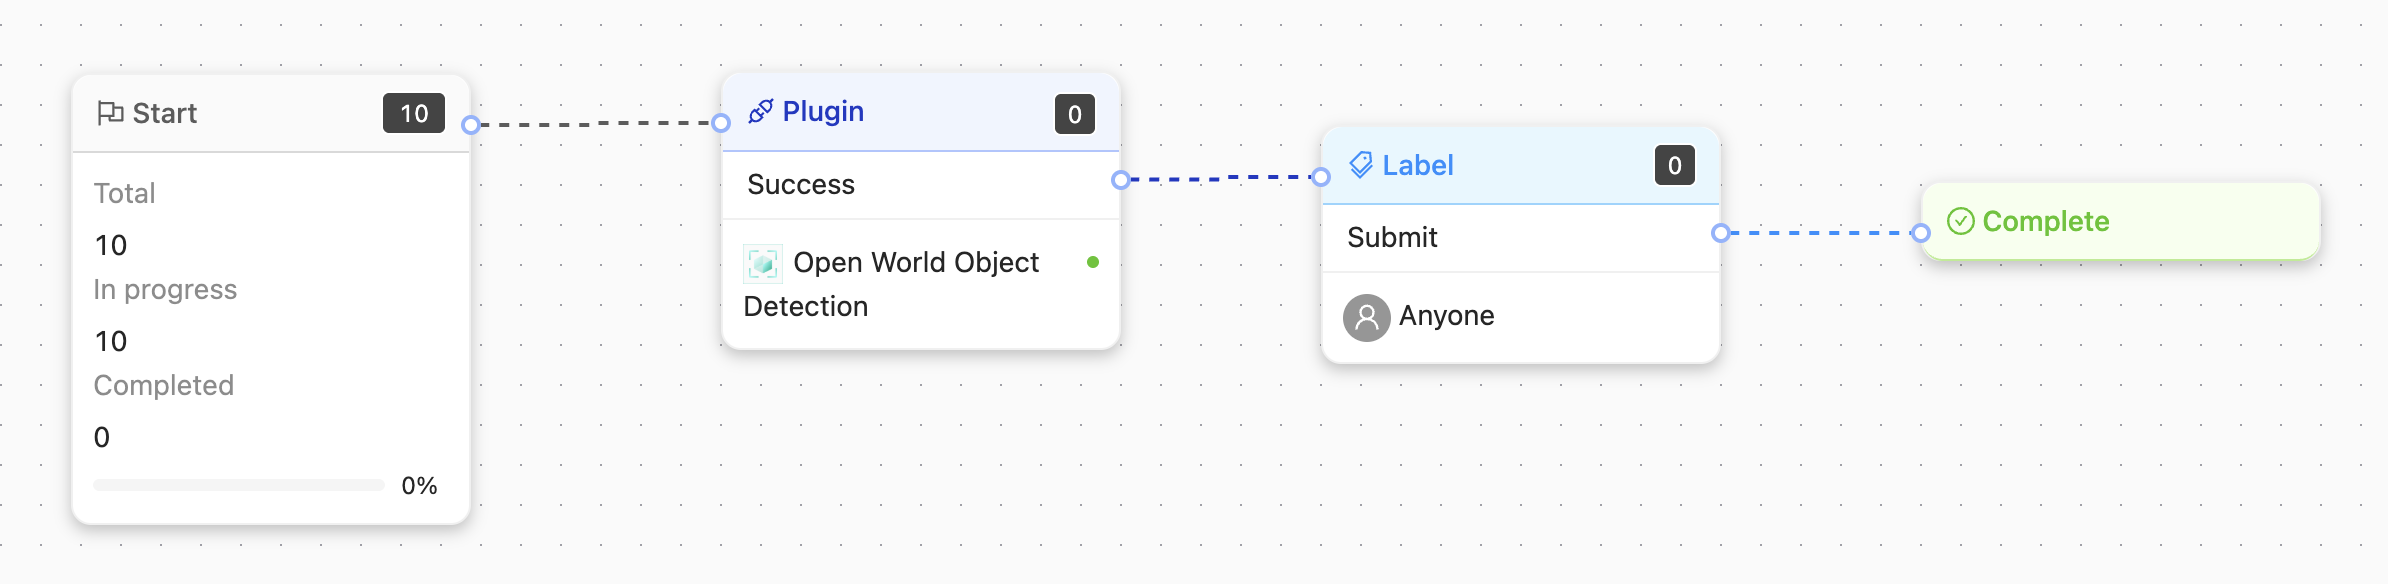This screenshot has width=2388, height=584.
Task: Click the Plugin node plug icon
Action: tap(761, 111)
